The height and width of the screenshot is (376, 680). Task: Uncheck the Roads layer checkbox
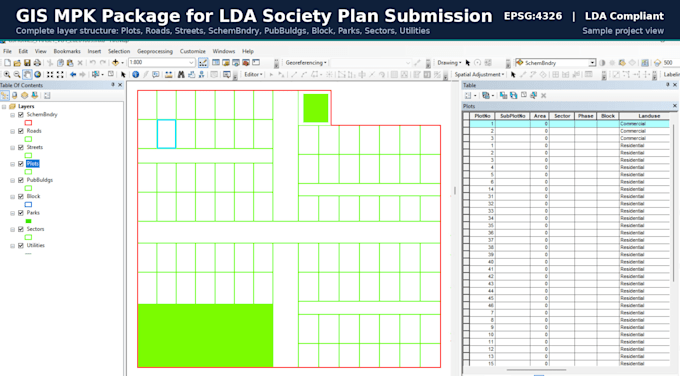[x=21, y=131]
